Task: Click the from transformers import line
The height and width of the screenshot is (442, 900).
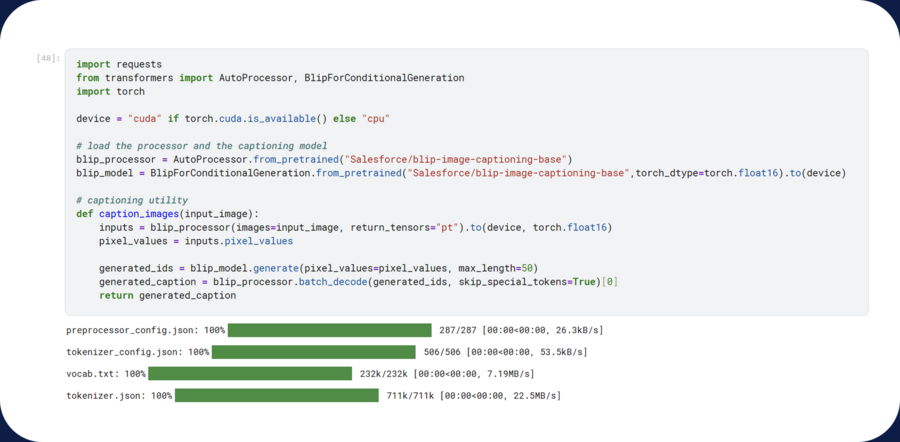Action: click(x=270, y=78)
